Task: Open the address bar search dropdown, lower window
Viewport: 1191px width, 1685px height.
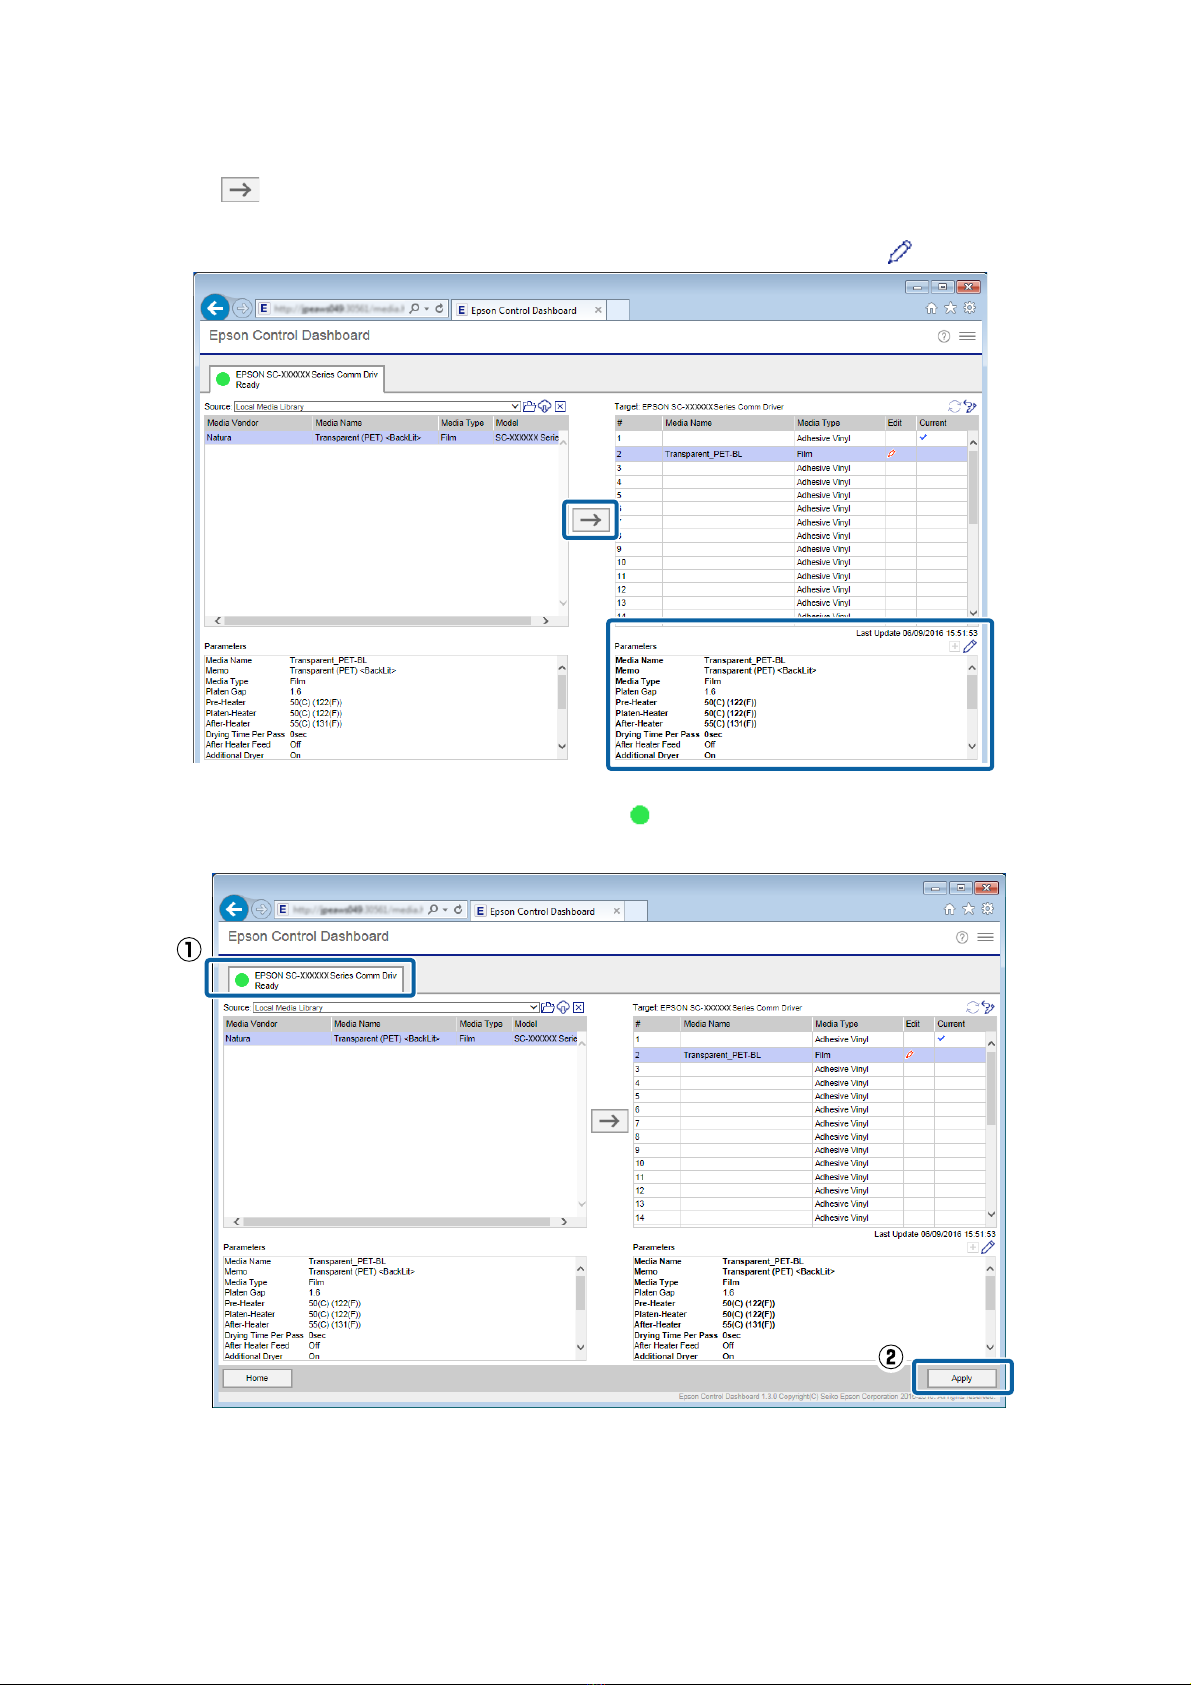Action: tap(446, 910)
